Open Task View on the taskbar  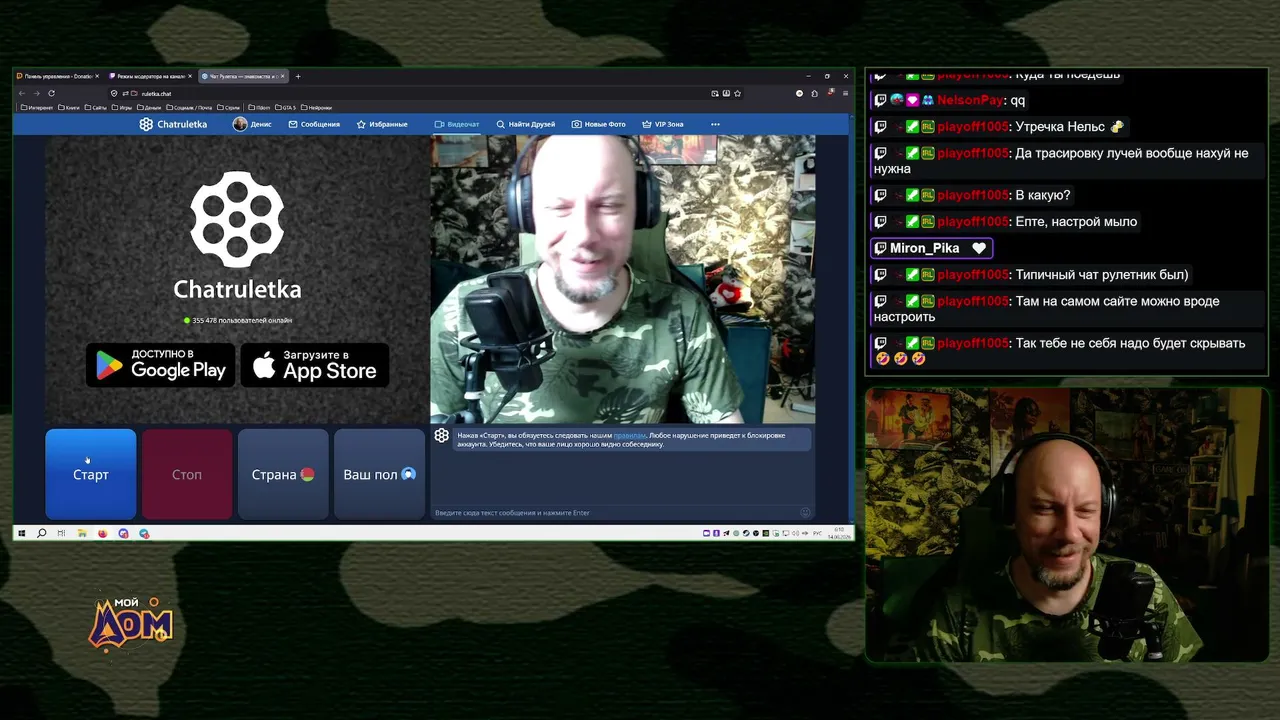coord(61,533)
